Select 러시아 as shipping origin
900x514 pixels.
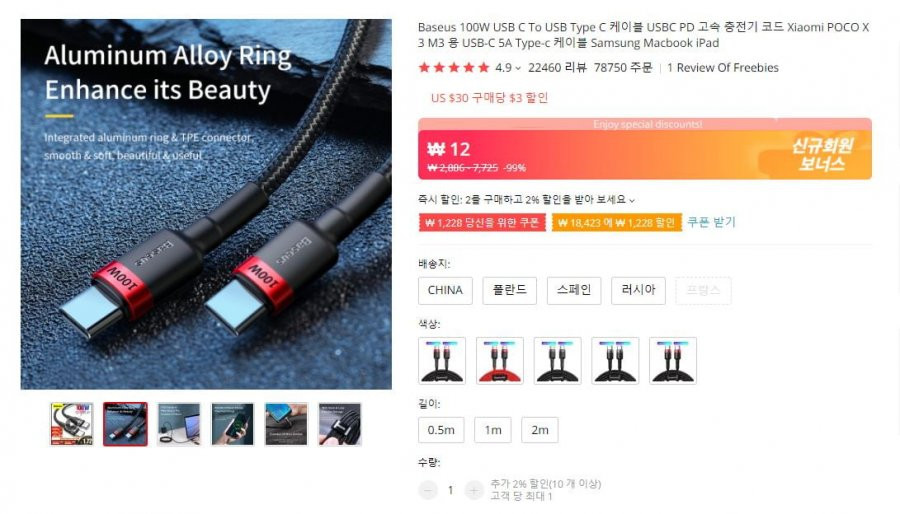(x=638, y=290)
